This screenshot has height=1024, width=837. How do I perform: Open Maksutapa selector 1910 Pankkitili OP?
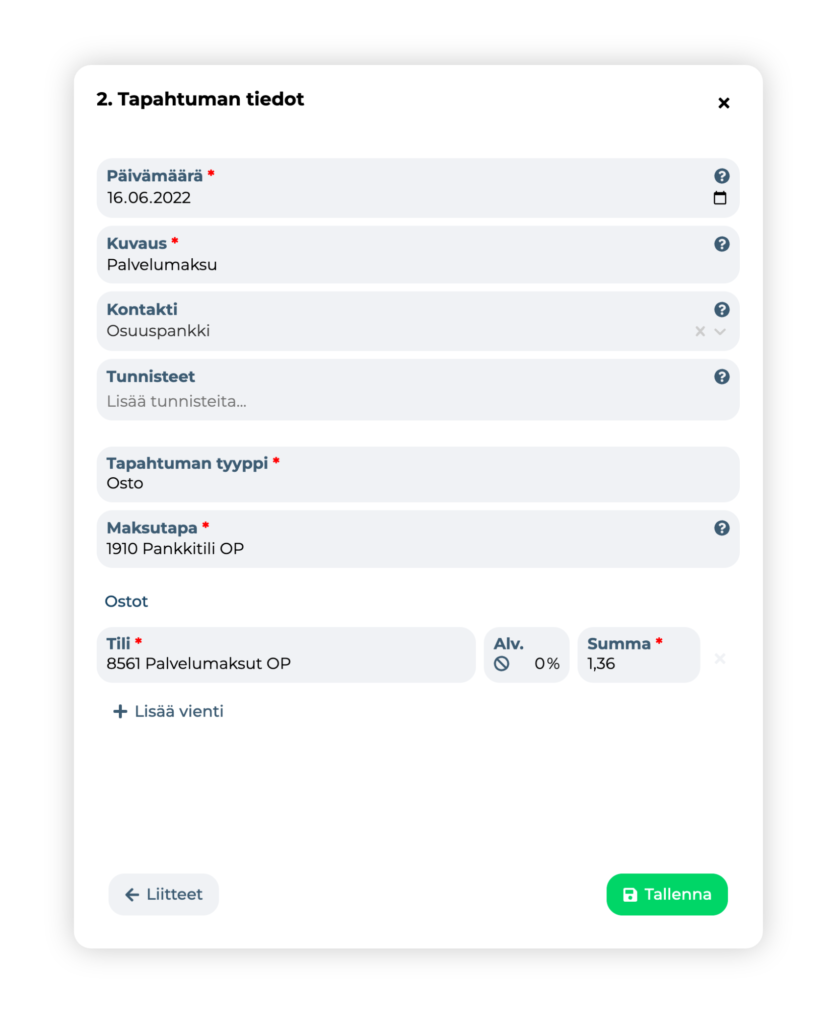[x=418, y=539]
